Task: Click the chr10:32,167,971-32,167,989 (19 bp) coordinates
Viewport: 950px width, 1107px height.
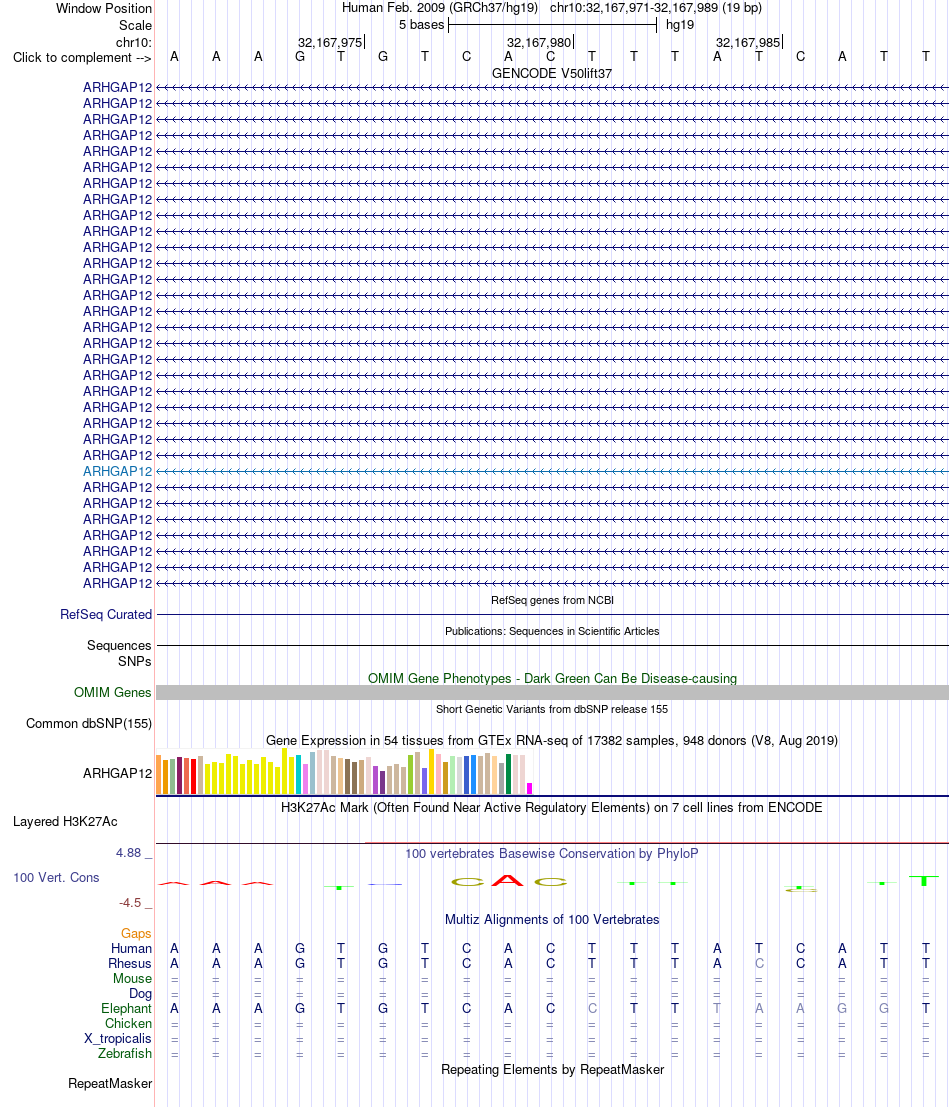Action: click(x=656, y=8)
